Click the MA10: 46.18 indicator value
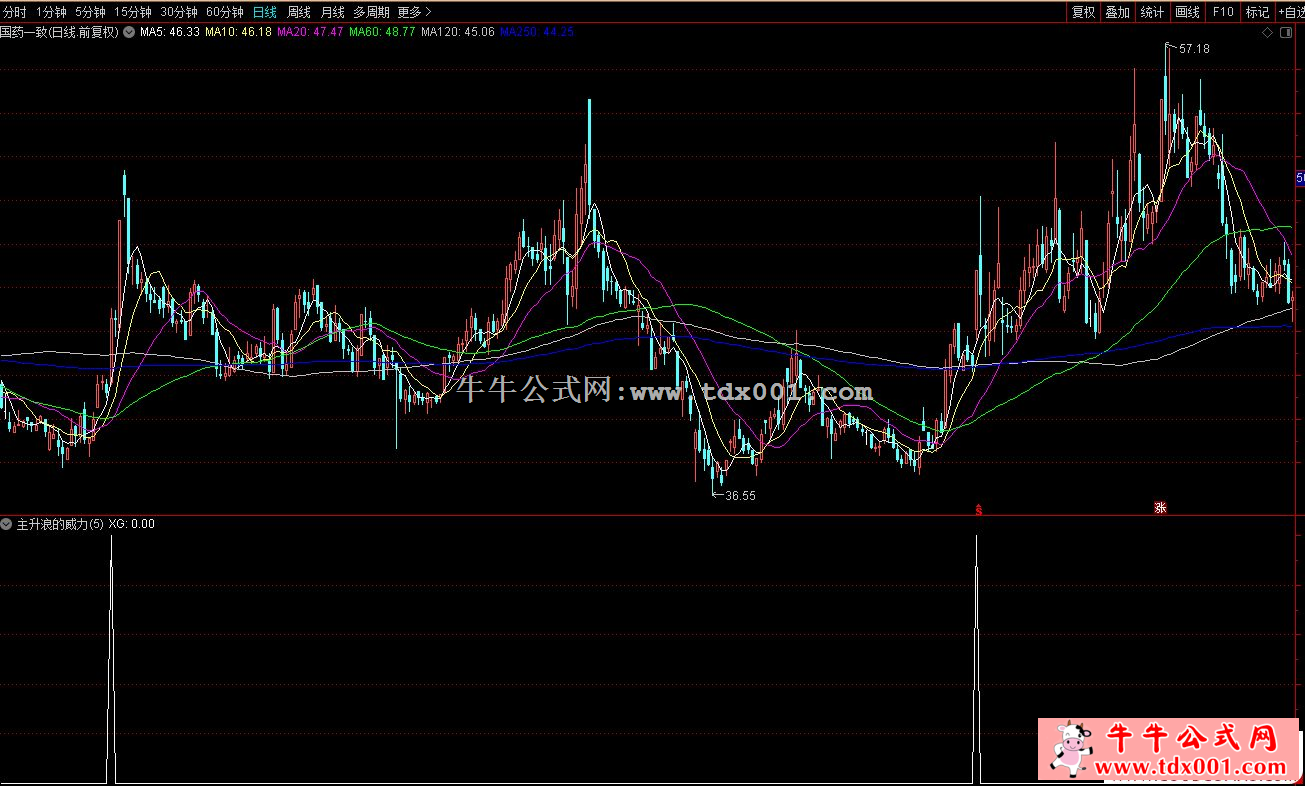The height and width of the screenshot is (786, 1305). tap(238, 32)
